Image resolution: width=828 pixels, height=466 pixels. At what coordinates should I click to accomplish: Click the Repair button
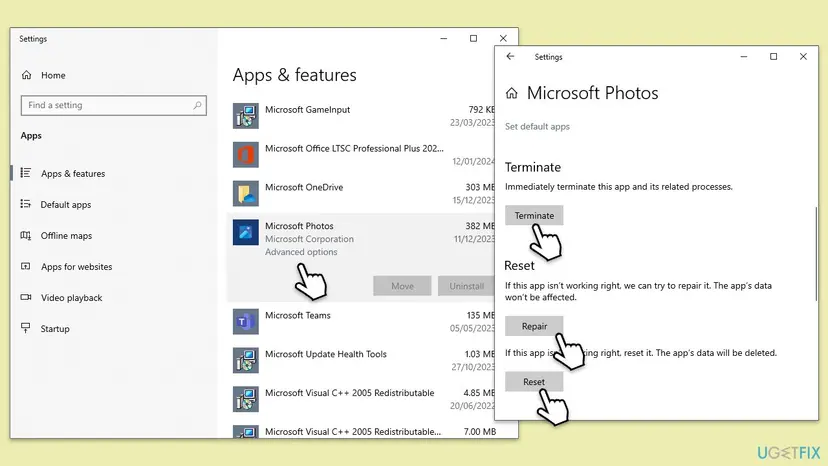534,326
